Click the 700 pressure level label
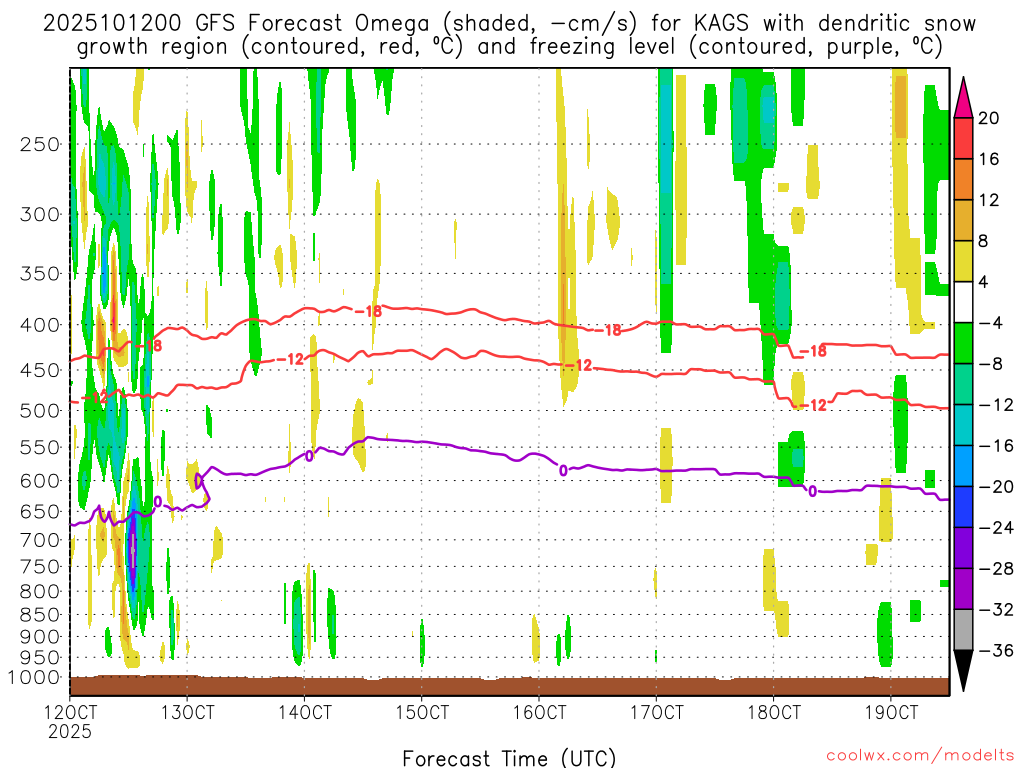Screen dimensions: 1024x768 click(x=40, y=540)
